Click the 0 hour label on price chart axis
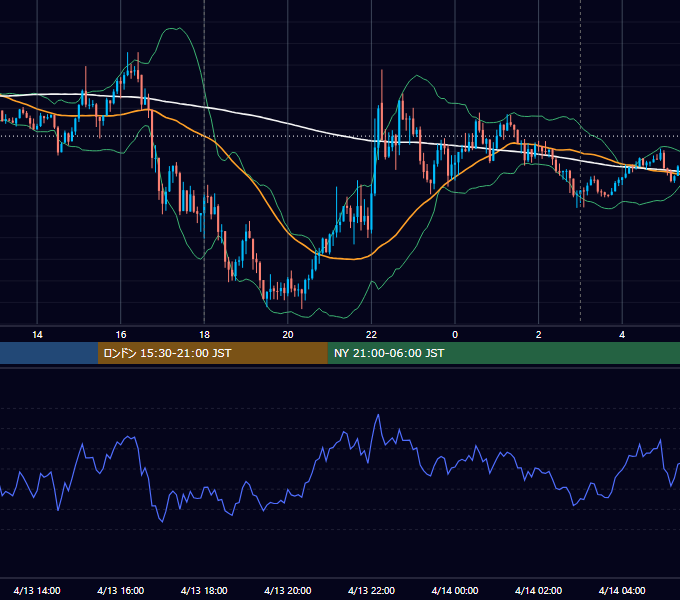Image resolution: width=680 pixels, height=600 pixels. (x=455, y=335)
